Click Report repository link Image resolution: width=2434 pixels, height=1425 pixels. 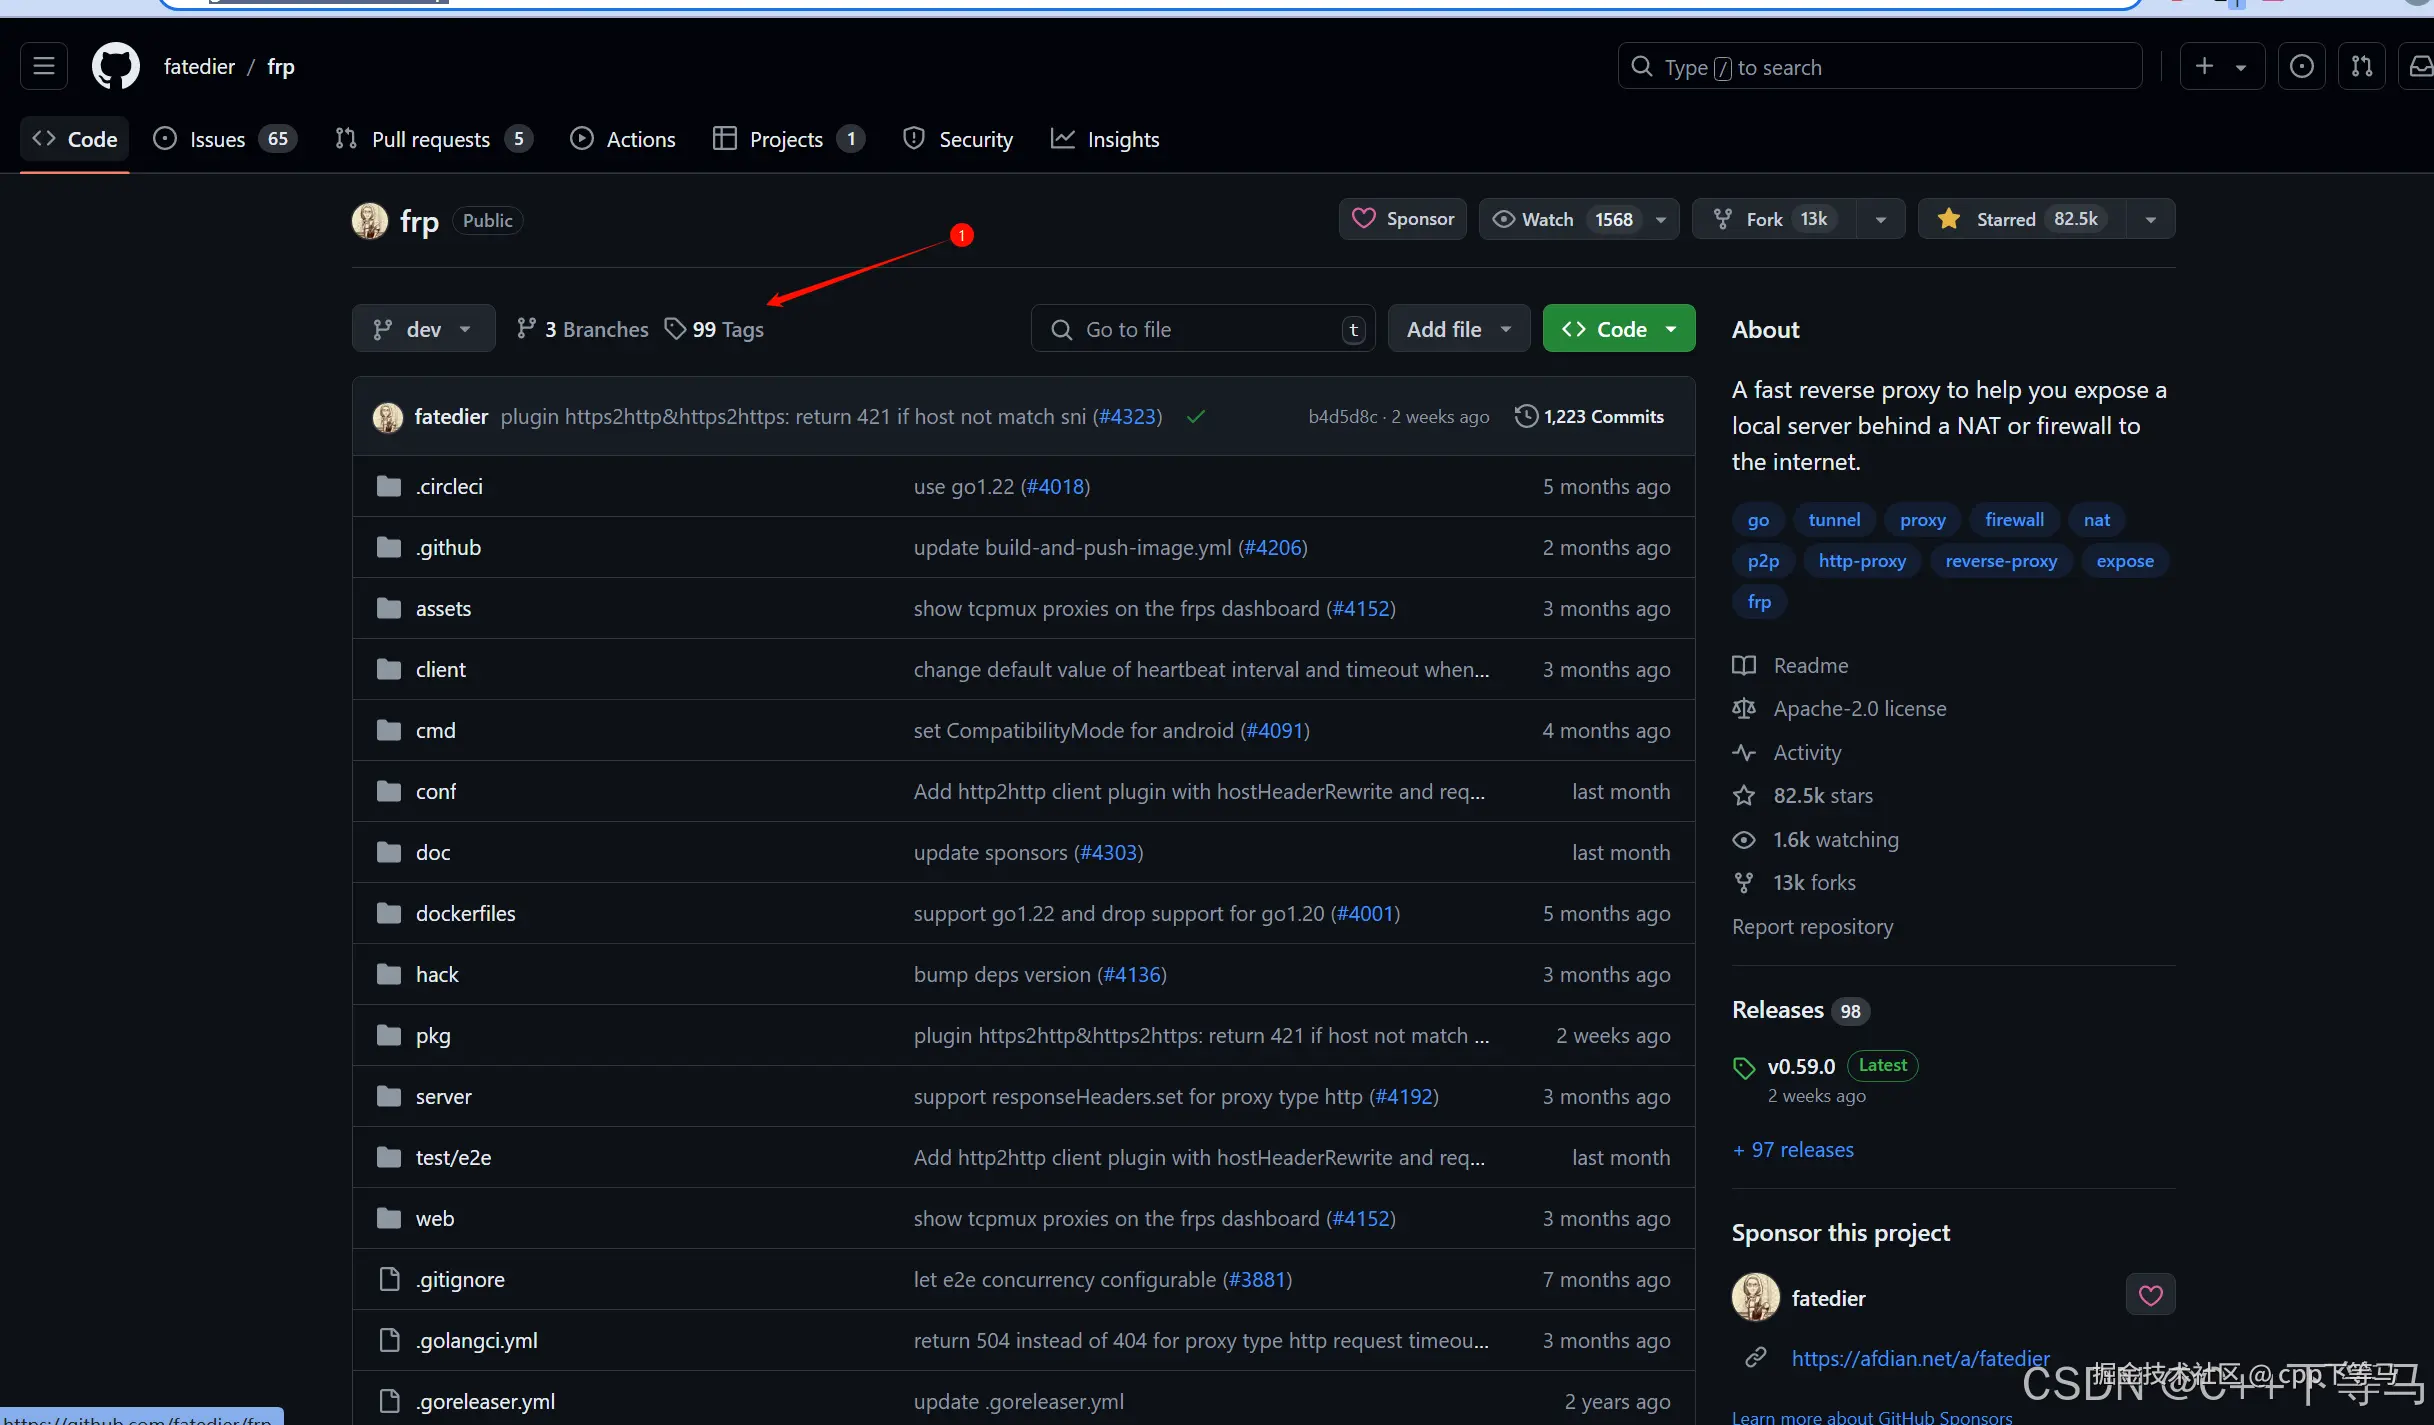[x=1813, y=927]
